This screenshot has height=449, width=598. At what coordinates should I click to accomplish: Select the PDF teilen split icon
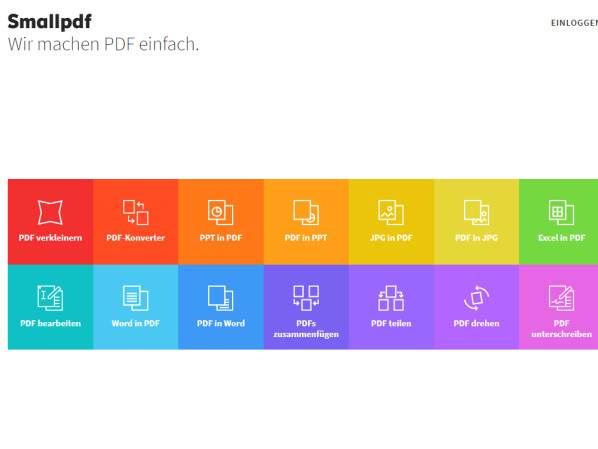(391, 298)
